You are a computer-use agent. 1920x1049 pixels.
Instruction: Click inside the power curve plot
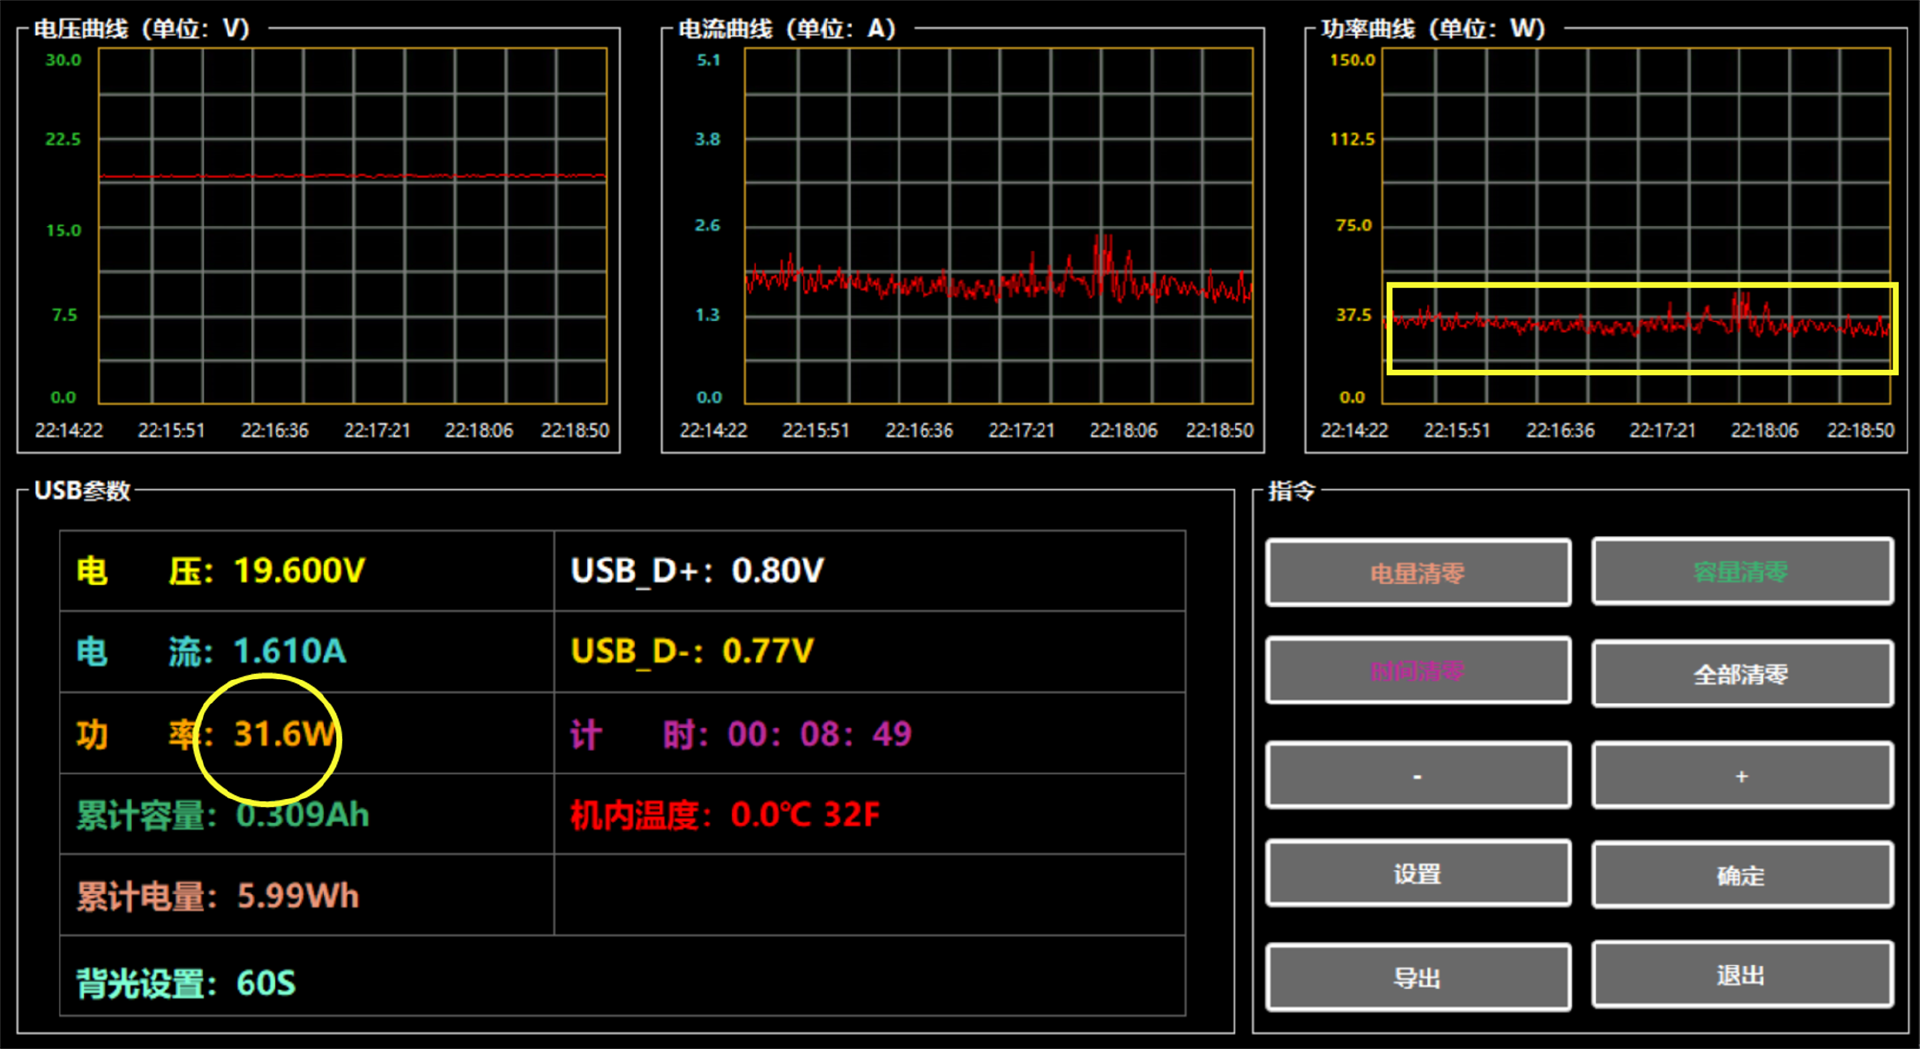point(1636,226)
